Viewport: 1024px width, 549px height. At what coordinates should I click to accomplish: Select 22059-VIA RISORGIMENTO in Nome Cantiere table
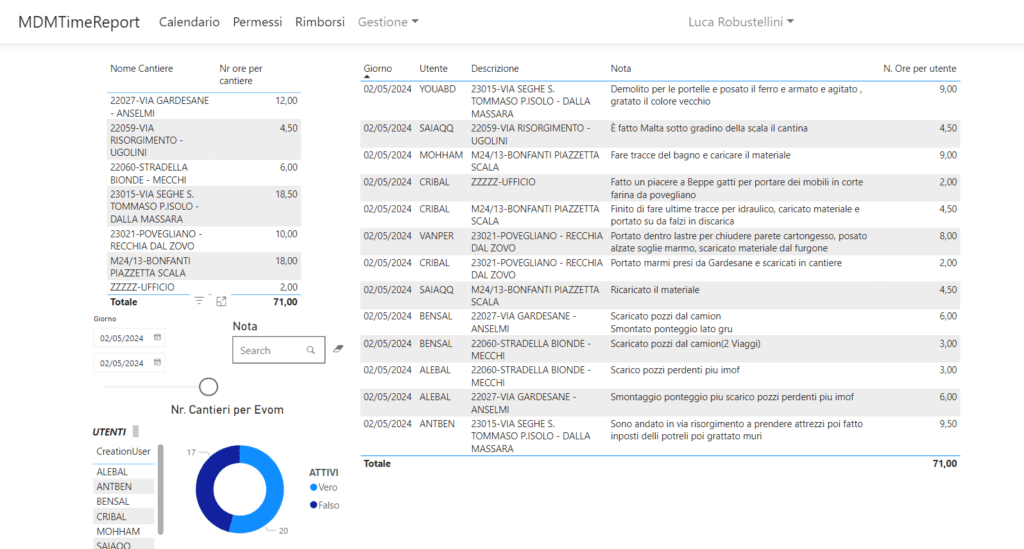click(x=146, y=140)
